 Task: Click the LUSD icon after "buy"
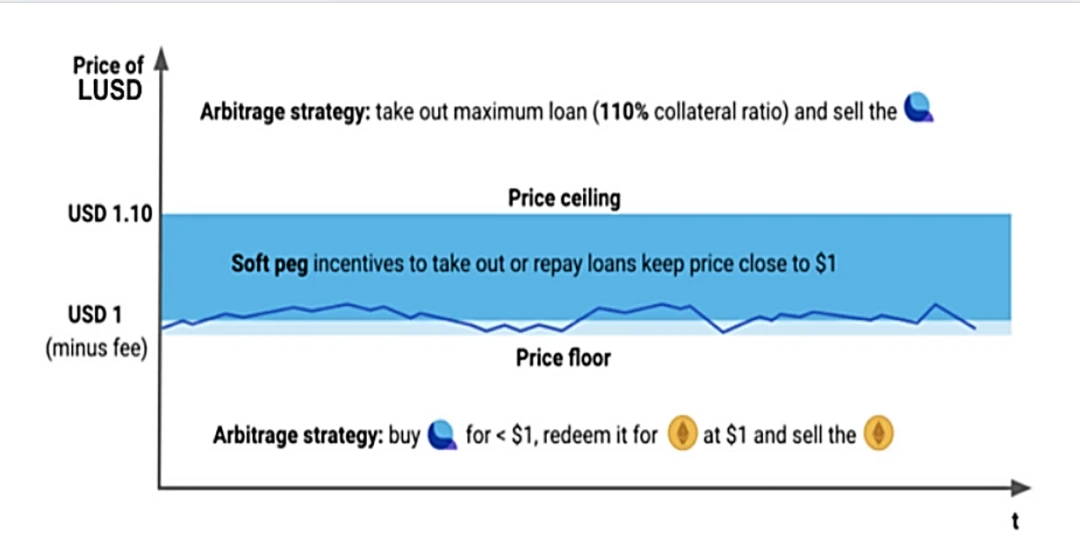coord(441,436)
